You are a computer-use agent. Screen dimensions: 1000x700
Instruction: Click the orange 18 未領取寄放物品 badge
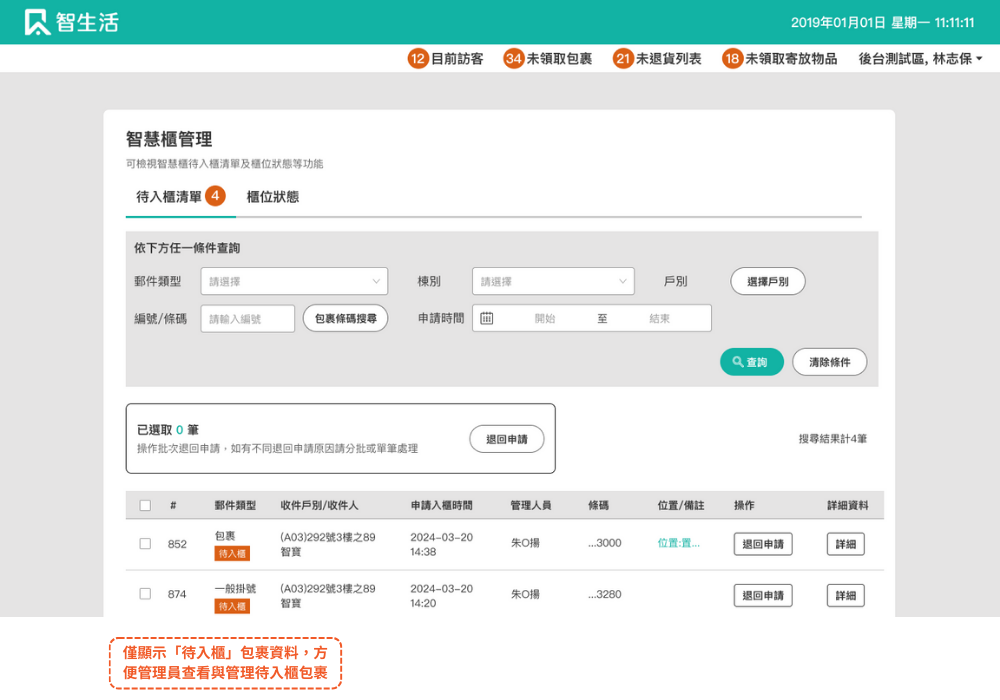coord(732,59)
